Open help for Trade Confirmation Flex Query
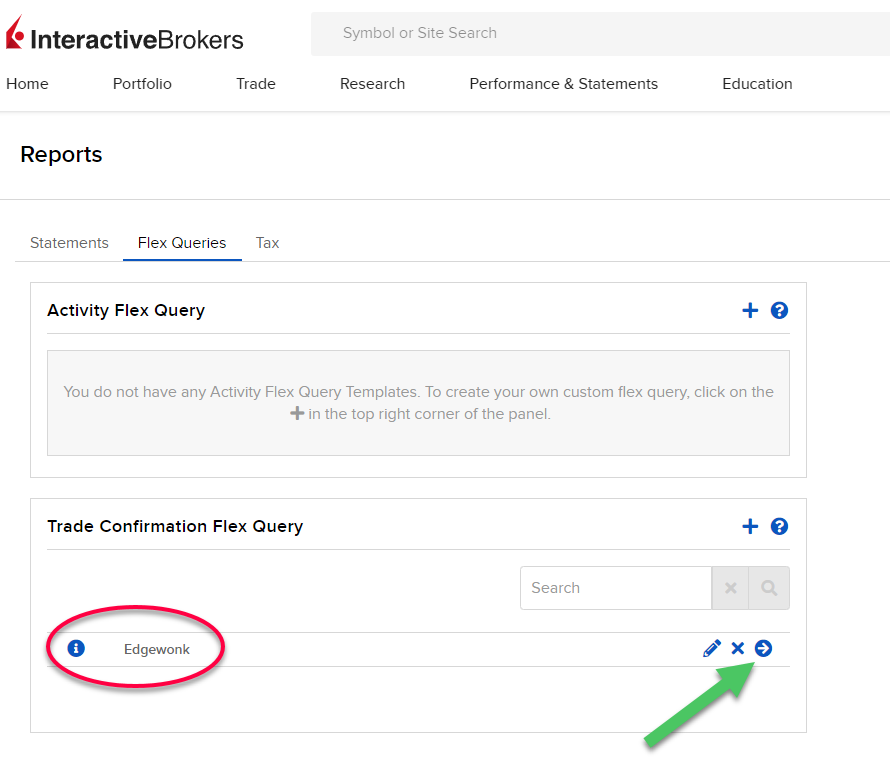Viewport: 890px width, 766px height. coord(779,526)
